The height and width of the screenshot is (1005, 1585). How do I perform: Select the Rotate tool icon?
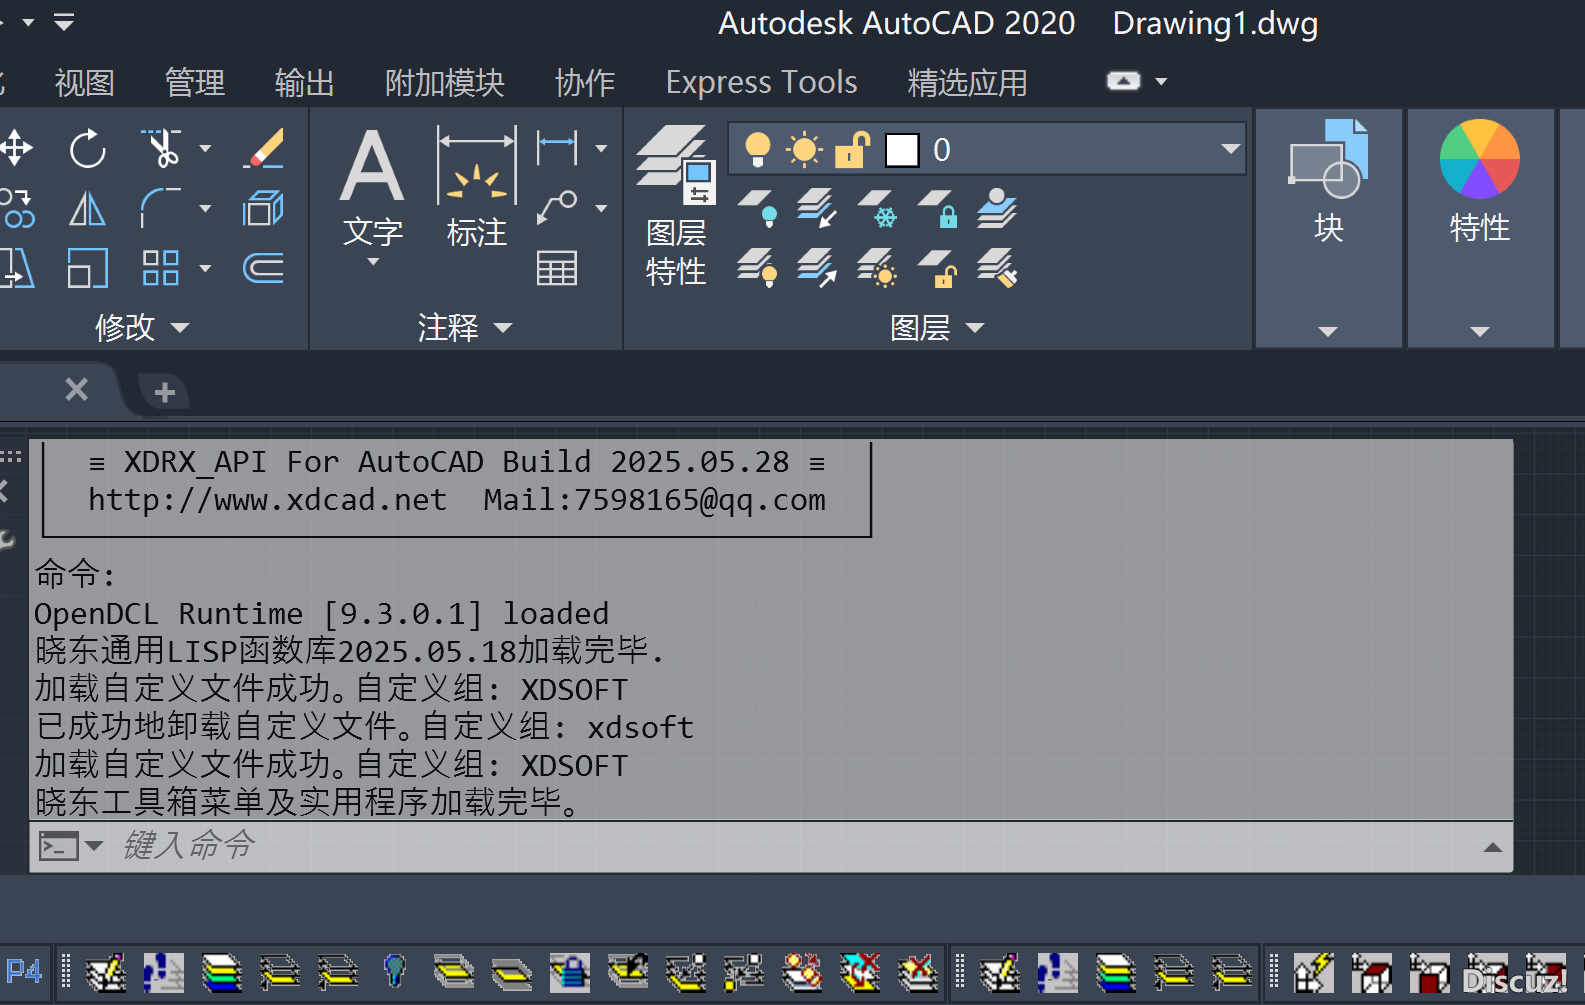[87, 150]
